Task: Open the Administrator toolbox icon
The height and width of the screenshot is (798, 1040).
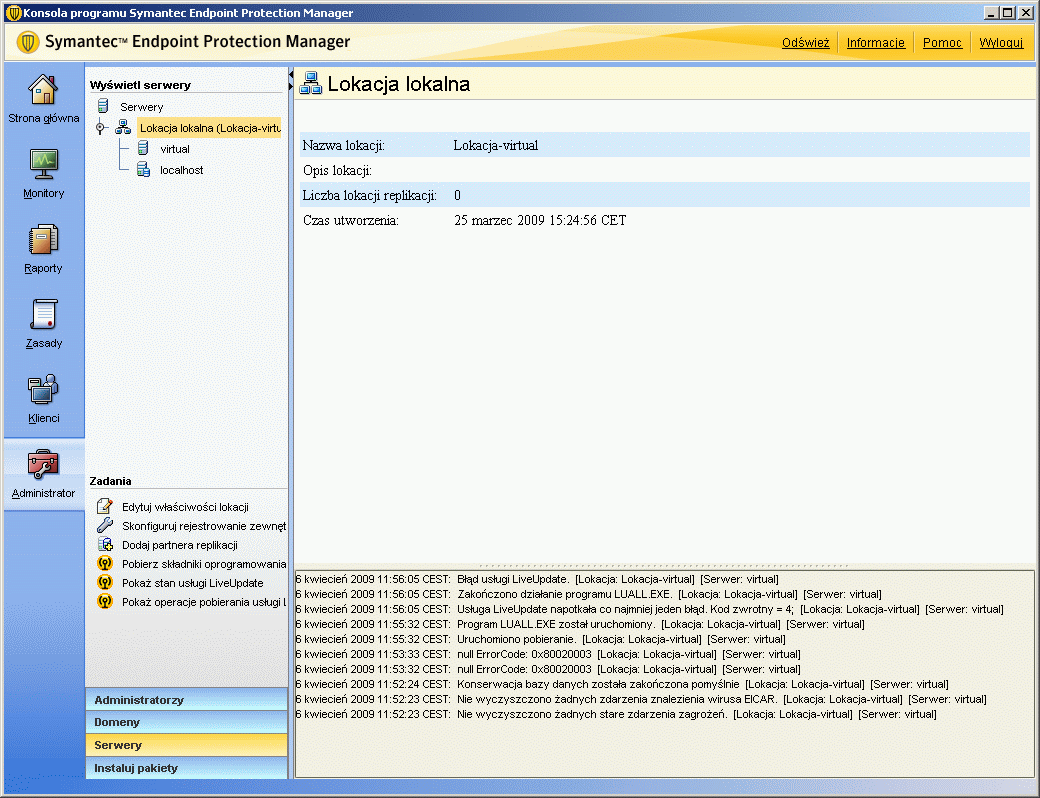Action: (43, 464)
